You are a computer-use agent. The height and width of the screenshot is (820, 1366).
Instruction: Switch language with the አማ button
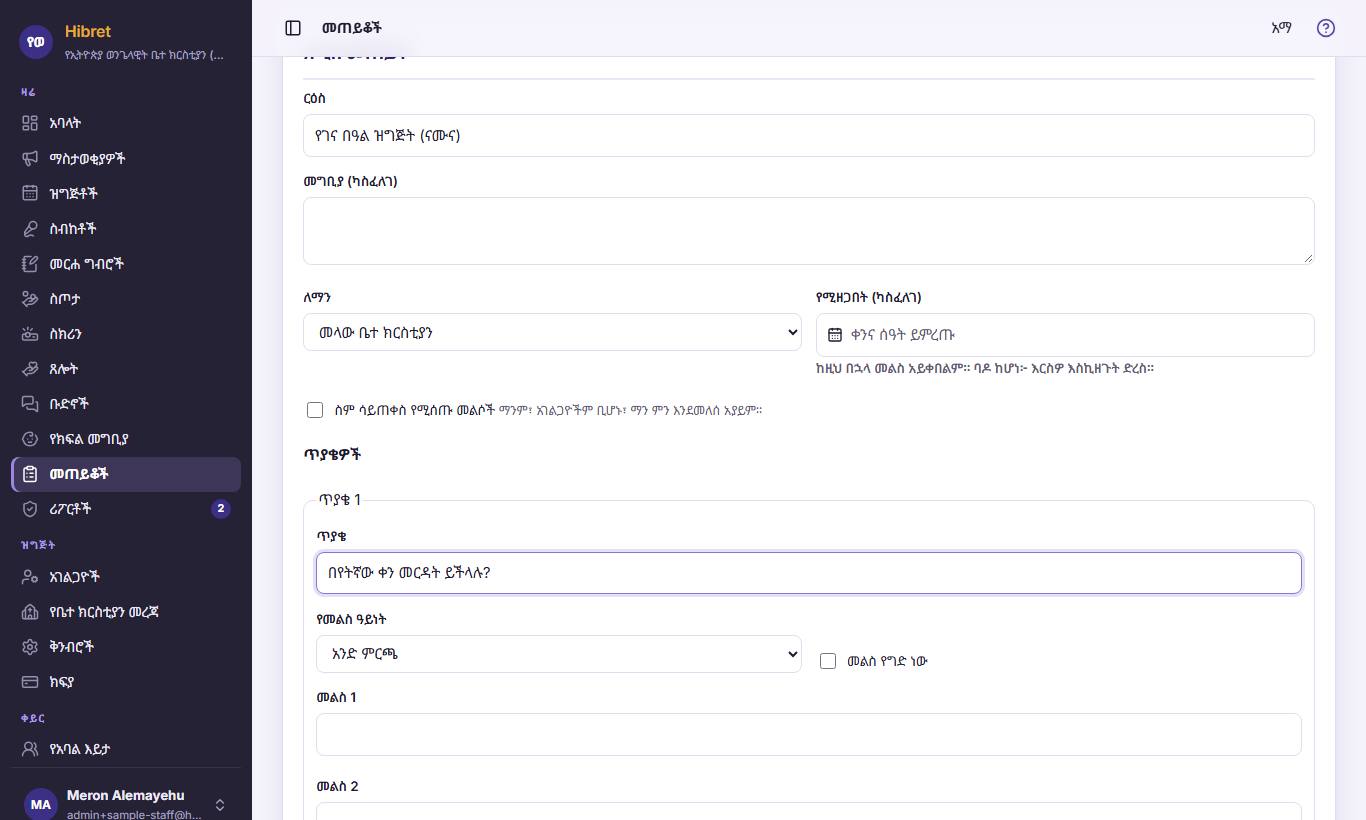[x=1281, y=28]
